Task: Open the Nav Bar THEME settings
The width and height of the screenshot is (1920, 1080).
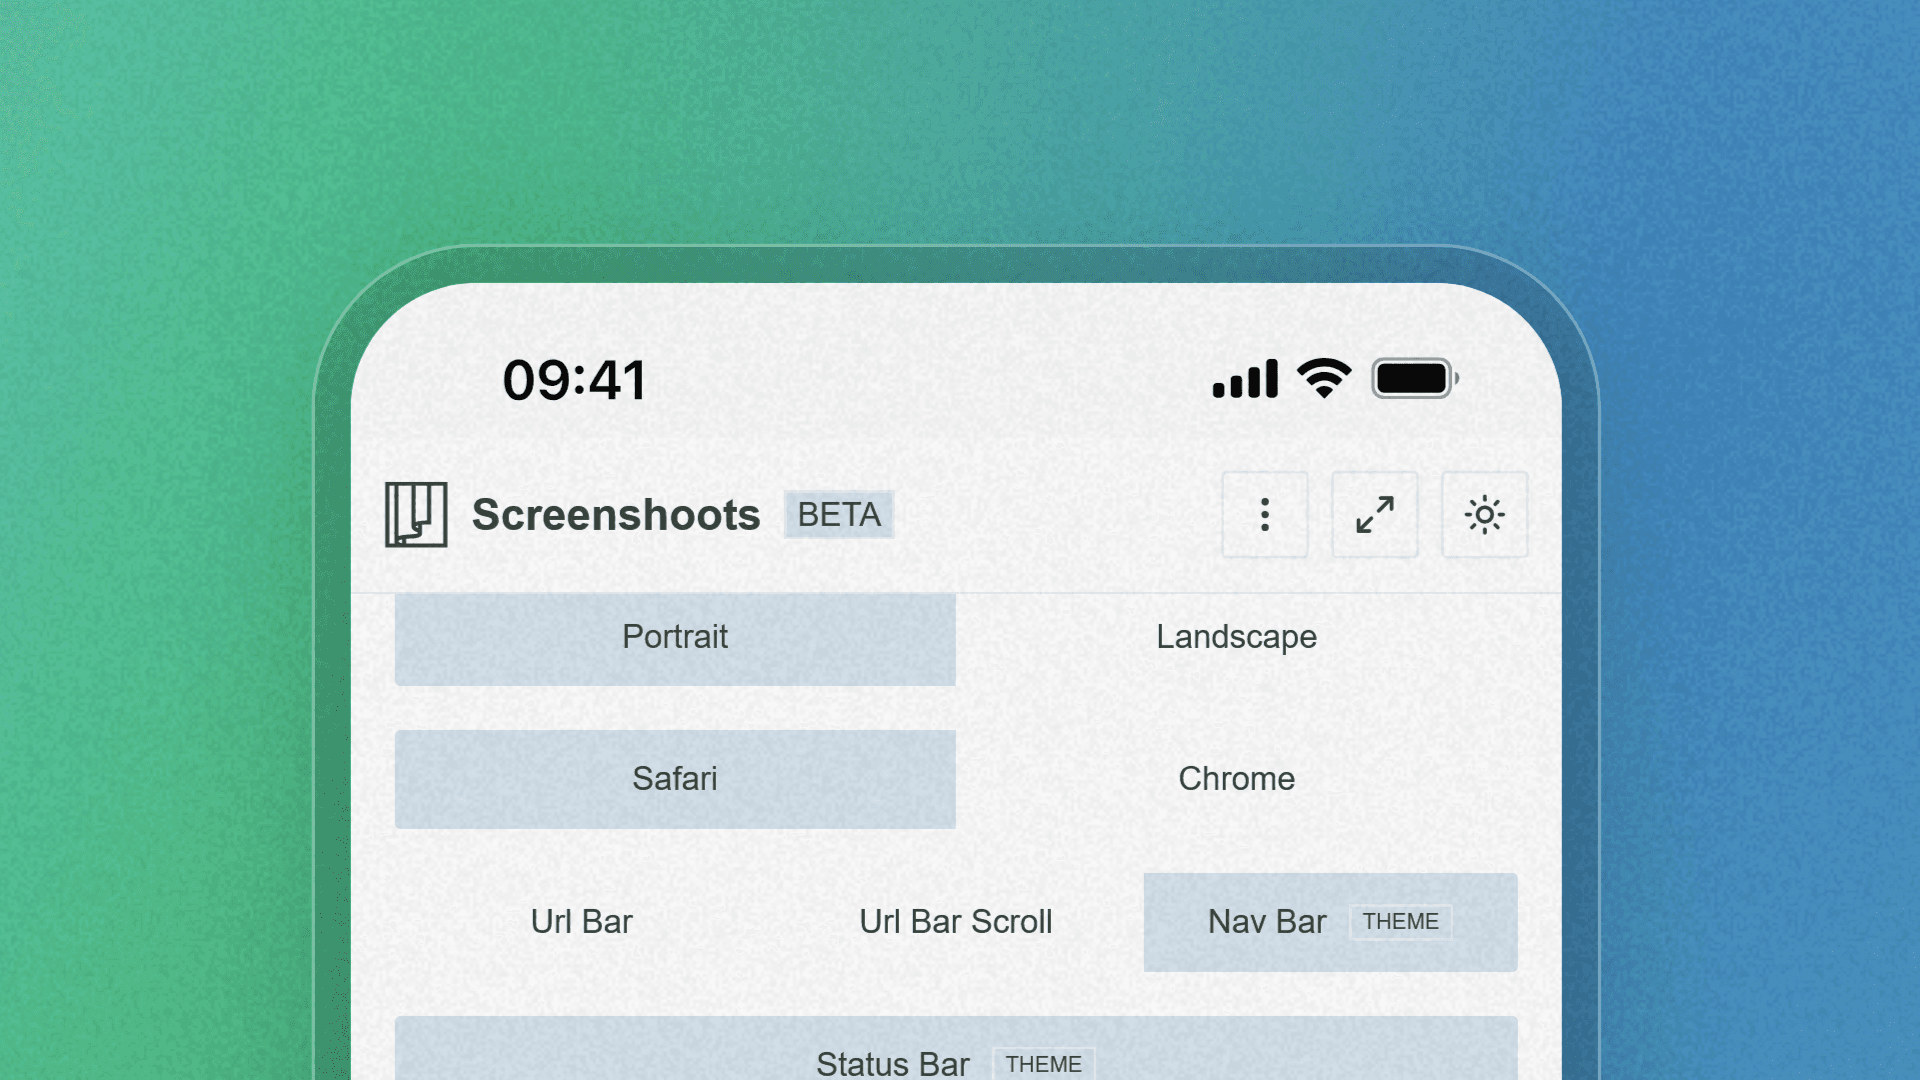Action: pyautogui.click(x=1400, y=922)
